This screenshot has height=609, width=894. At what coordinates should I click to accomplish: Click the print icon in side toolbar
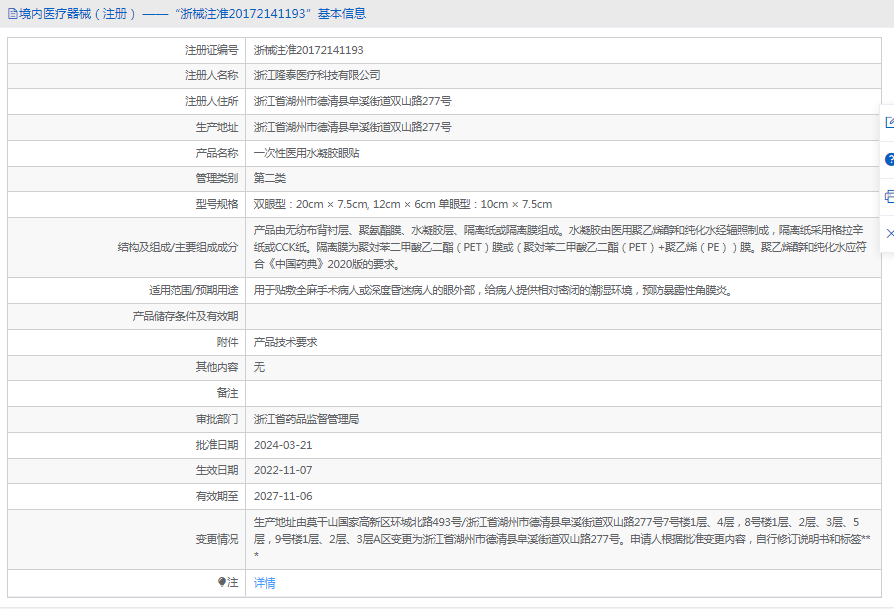point(889,196)
